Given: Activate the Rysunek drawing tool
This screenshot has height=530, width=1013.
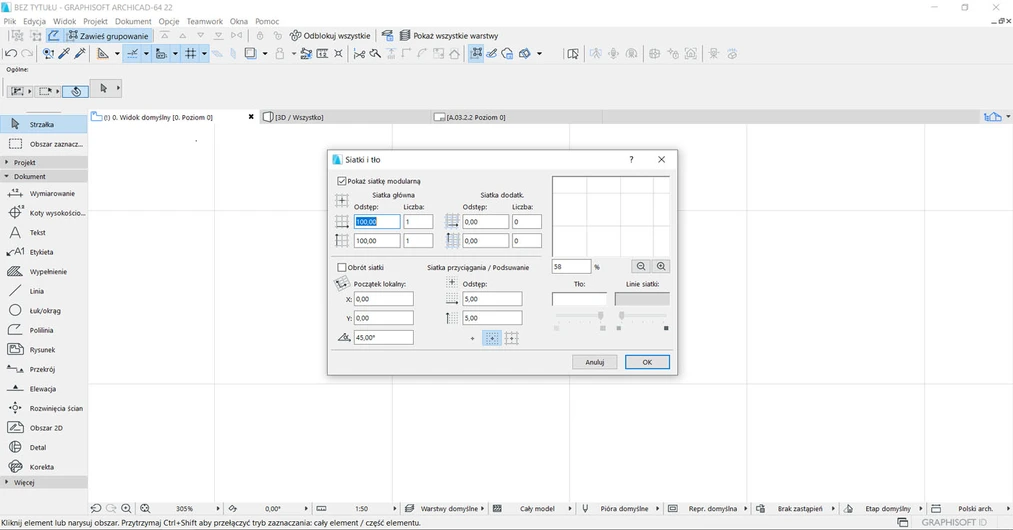Looking at the screenshot, I should click(x=43, y=350).
